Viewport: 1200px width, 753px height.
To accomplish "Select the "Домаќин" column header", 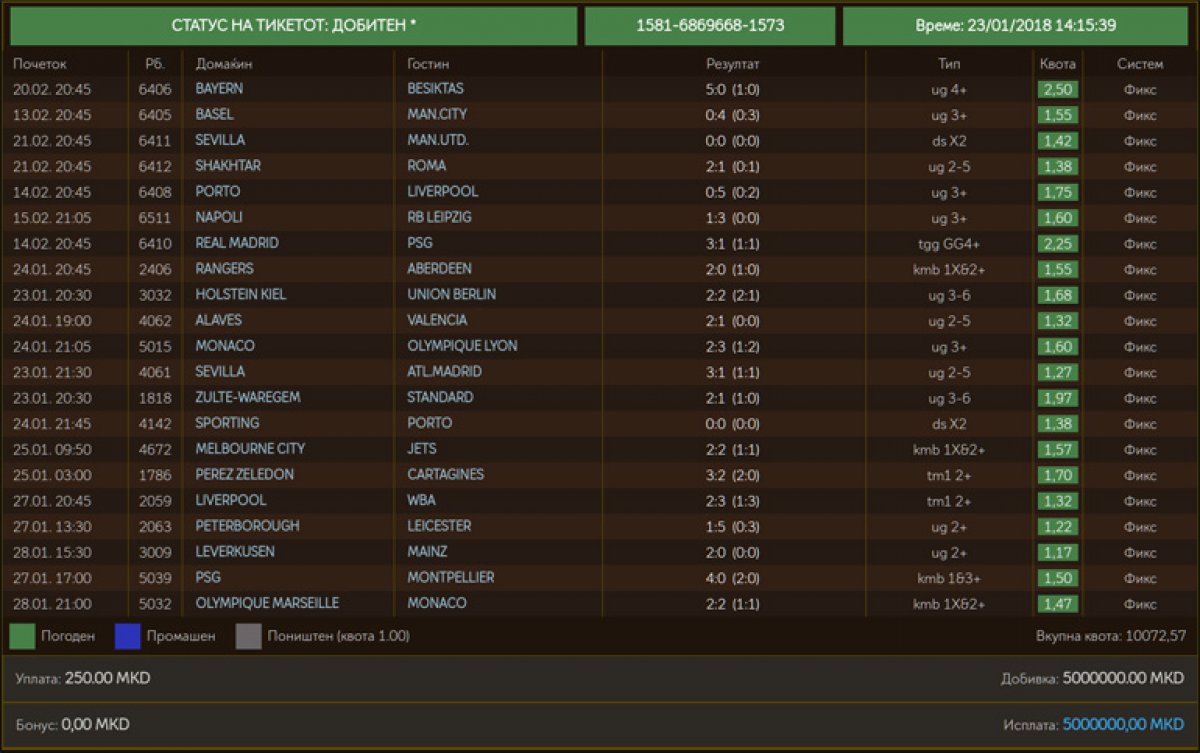I will (224, 63).
